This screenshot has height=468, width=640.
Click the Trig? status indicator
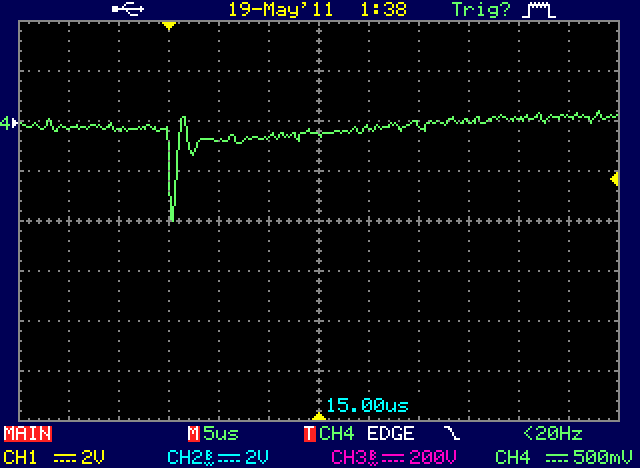pyautogui.click(x=481, y=9)
